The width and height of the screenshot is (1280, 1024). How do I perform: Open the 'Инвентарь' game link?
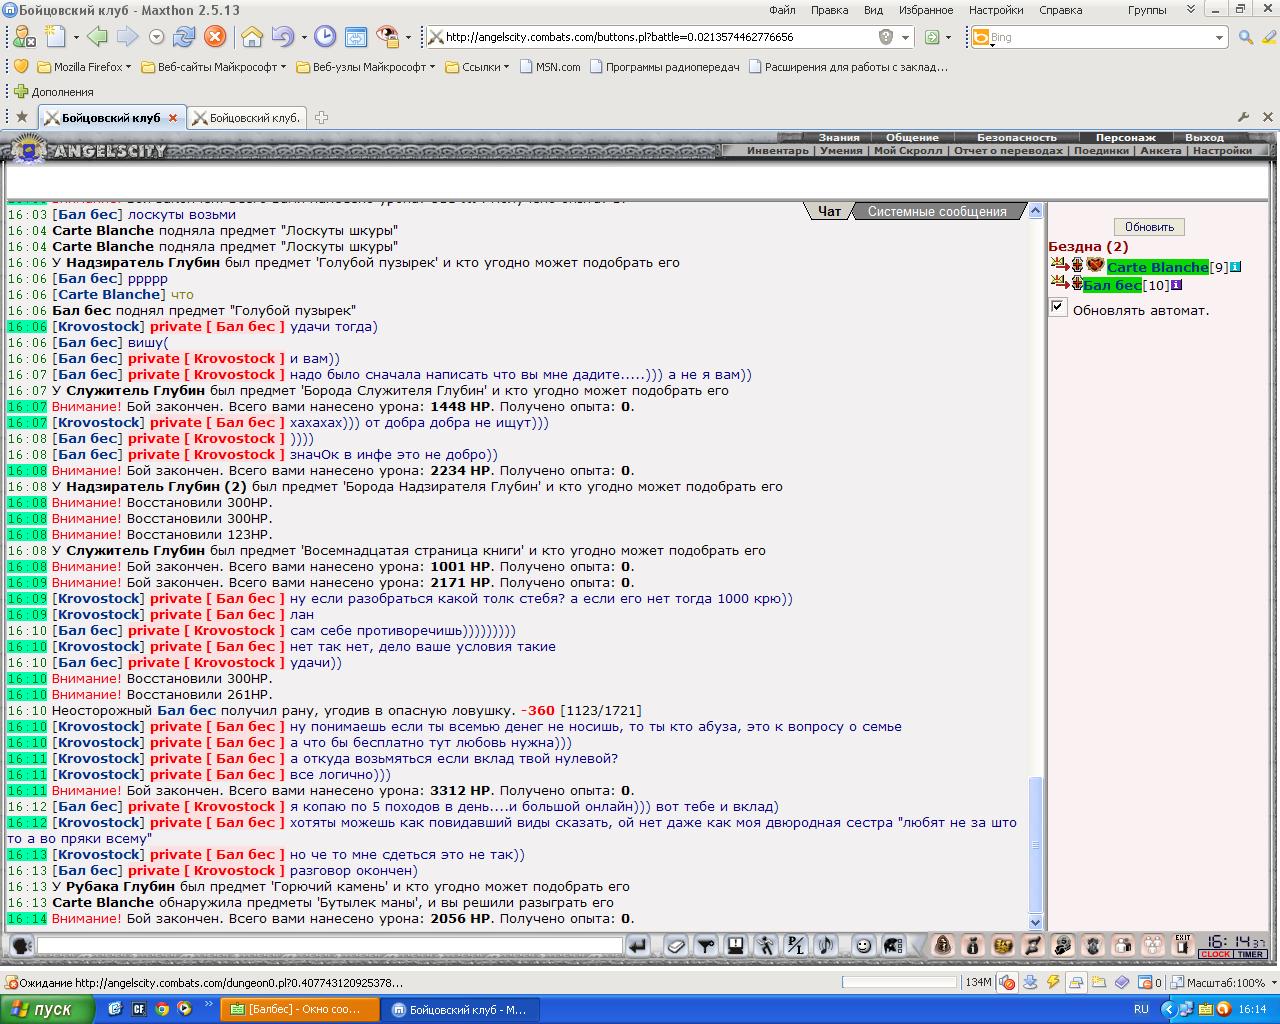tap(777, 150)
